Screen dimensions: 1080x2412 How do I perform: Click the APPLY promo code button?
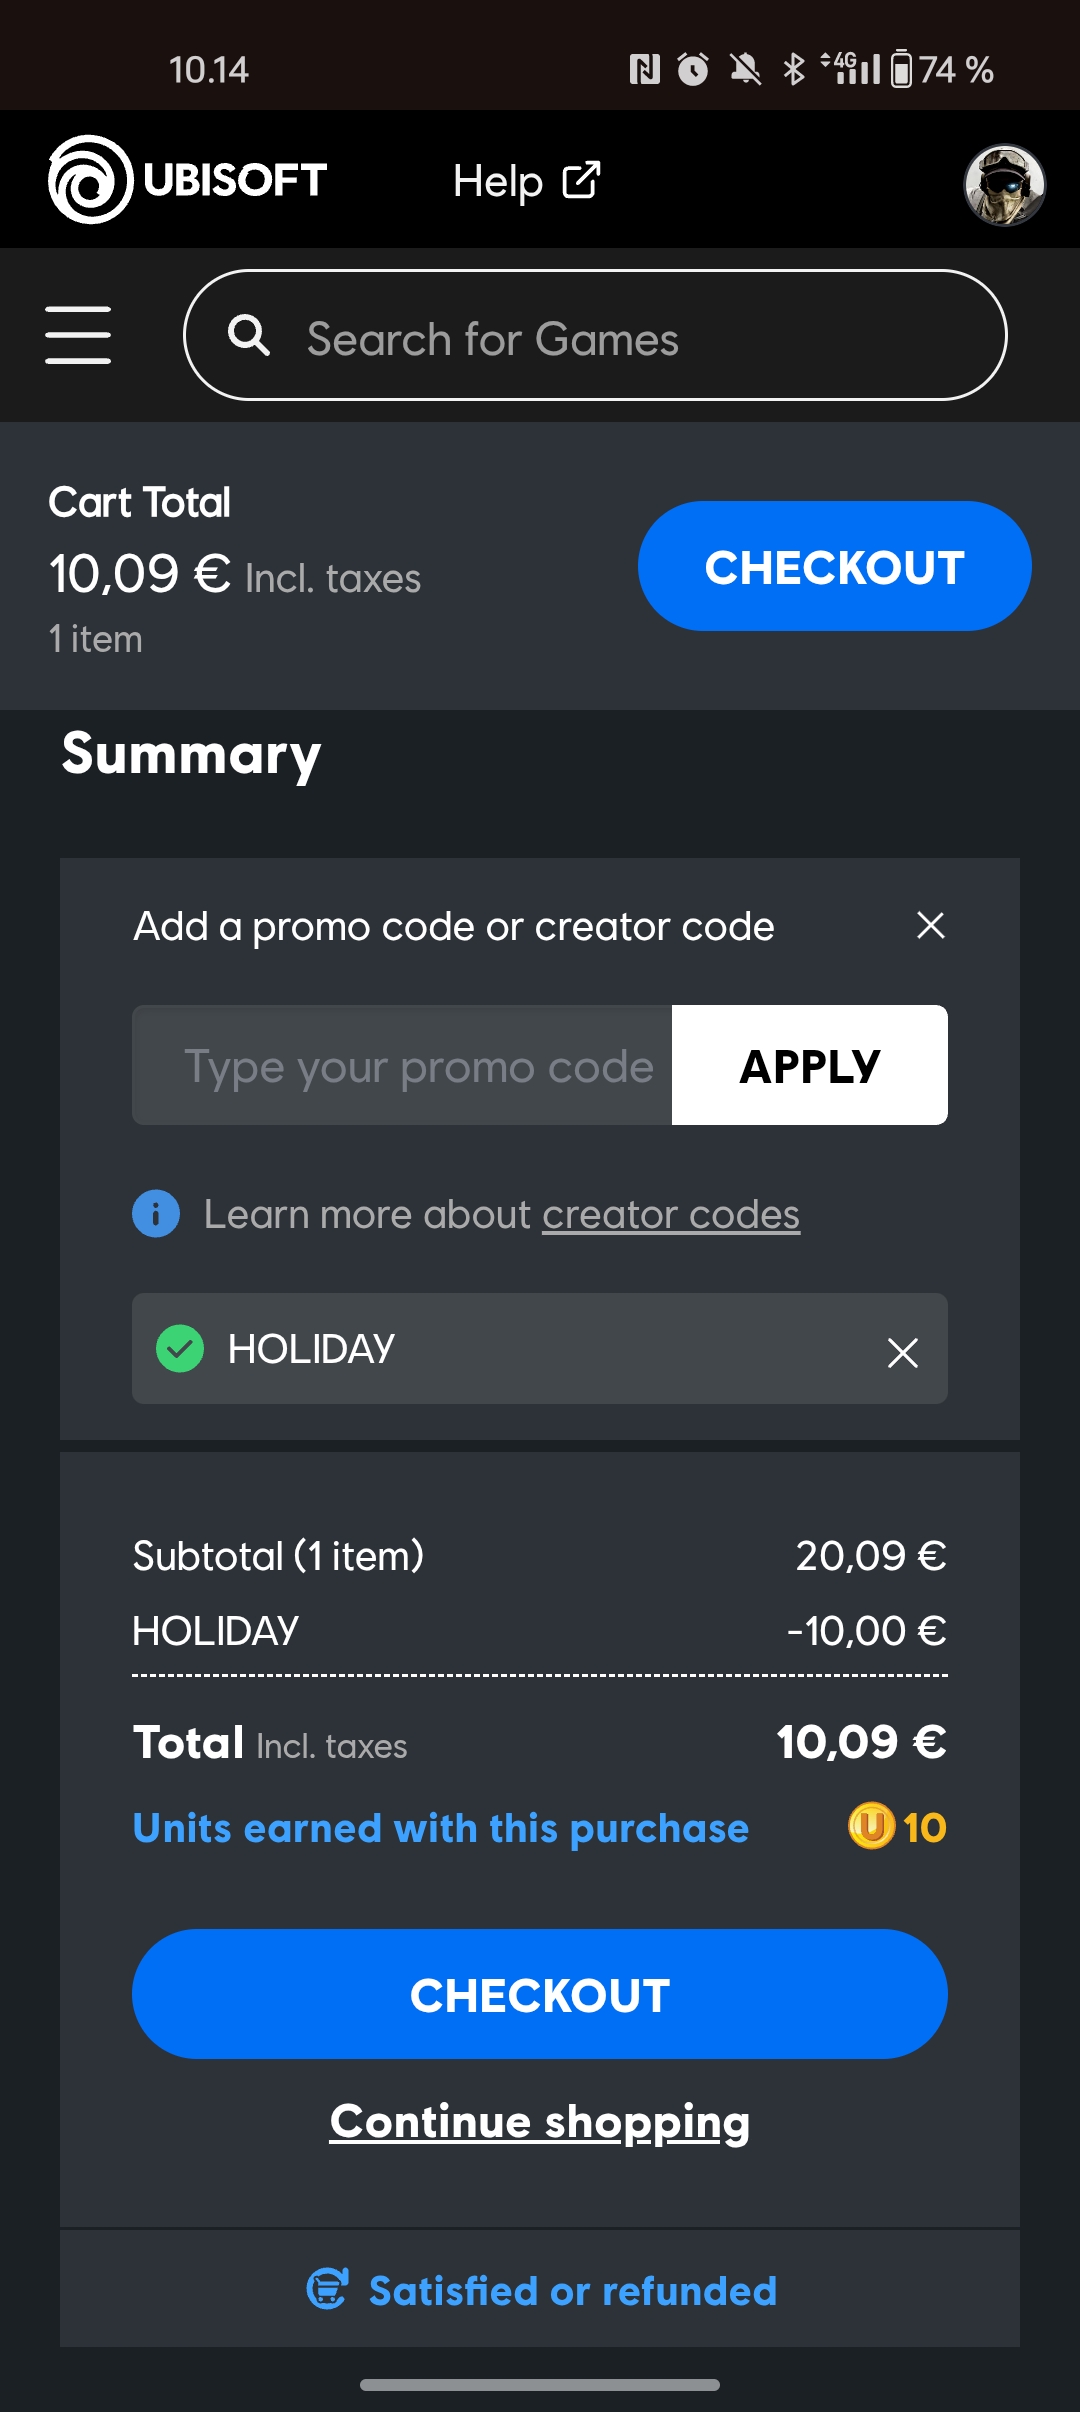[x=809, y=1065]
